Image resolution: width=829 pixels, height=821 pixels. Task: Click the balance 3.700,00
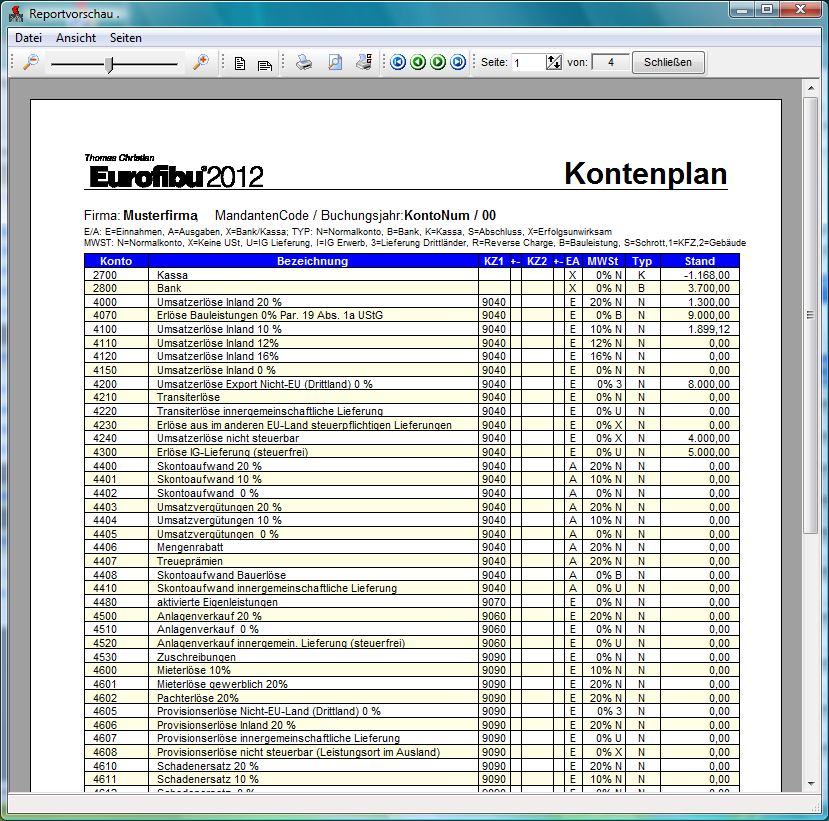tap(709, 289)
